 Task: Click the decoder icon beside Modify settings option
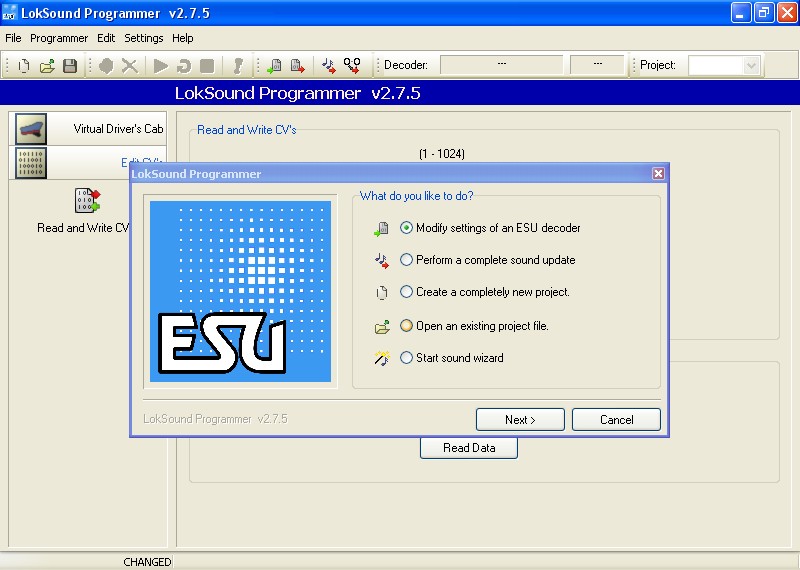(382, 229)
